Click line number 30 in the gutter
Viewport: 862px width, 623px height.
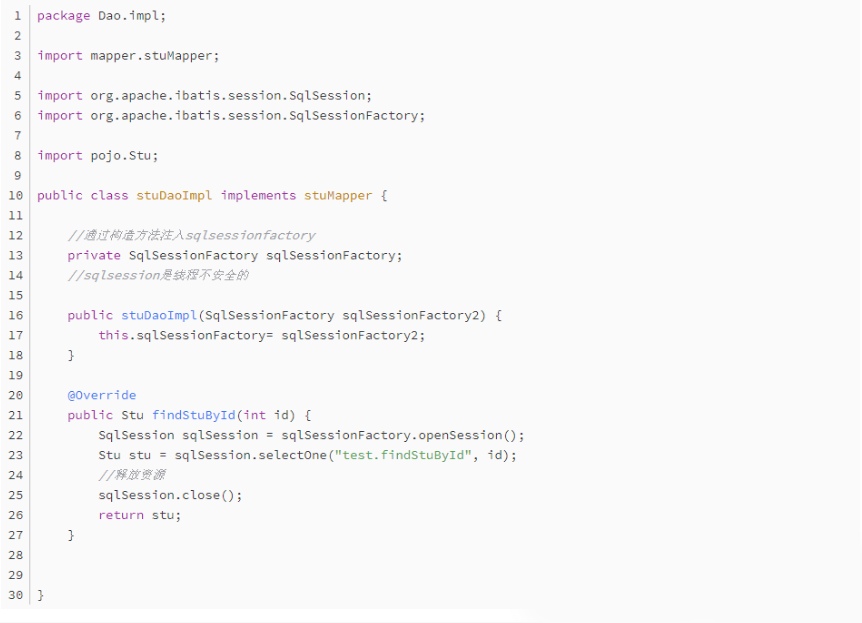[14, 595]
